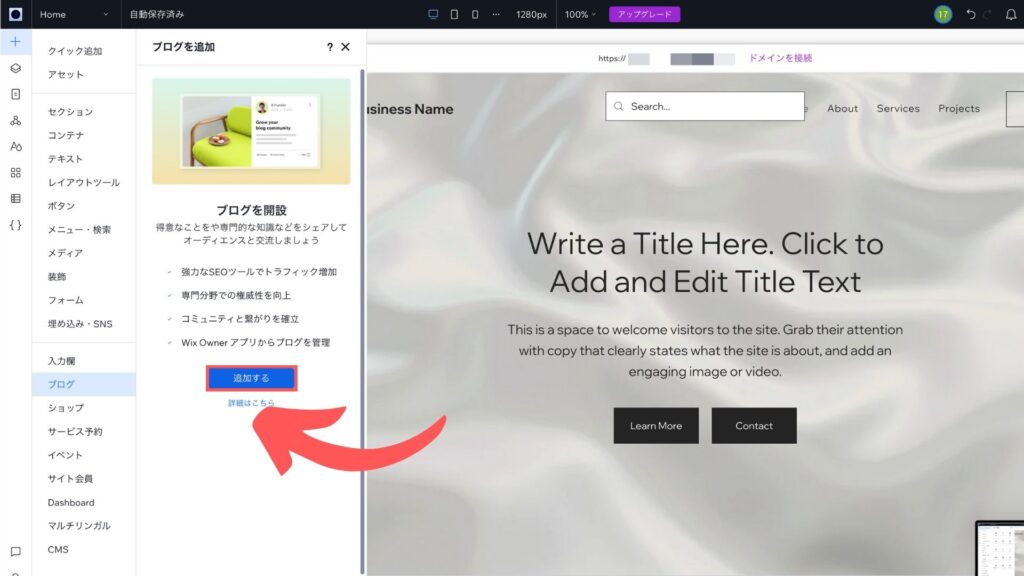The width and height of the screenshot is (1024, 576).
Task: Open help question mark in blog panel
Action: (x=329, y=46)
